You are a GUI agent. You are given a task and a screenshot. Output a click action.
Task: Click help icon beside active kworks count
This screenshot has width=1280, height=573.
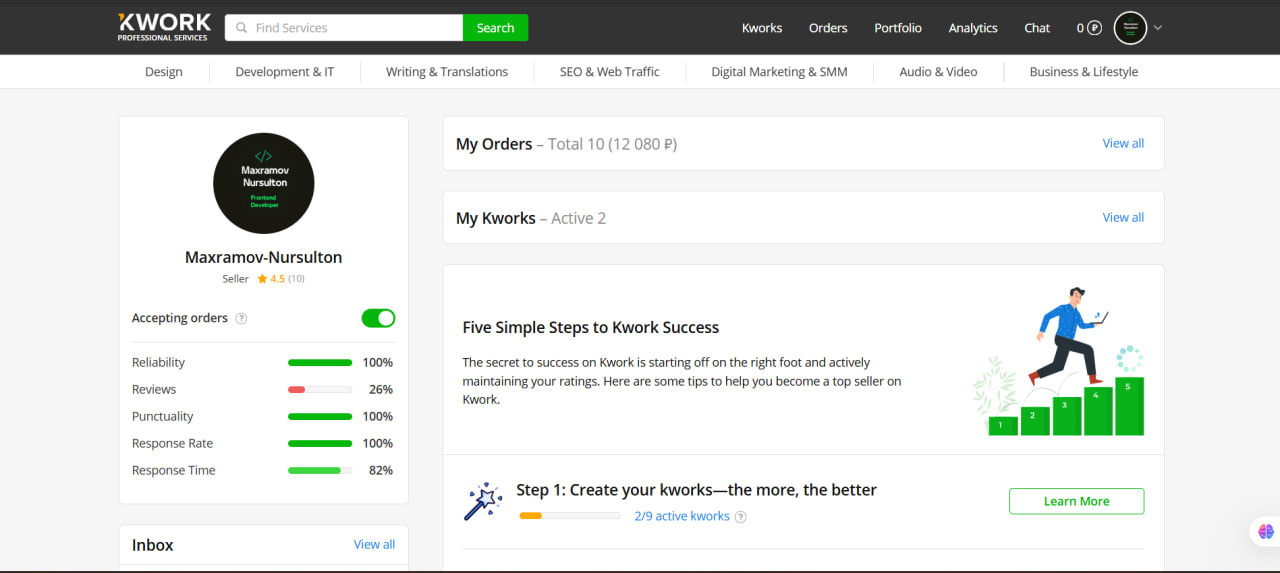click(x=741, y=517)
